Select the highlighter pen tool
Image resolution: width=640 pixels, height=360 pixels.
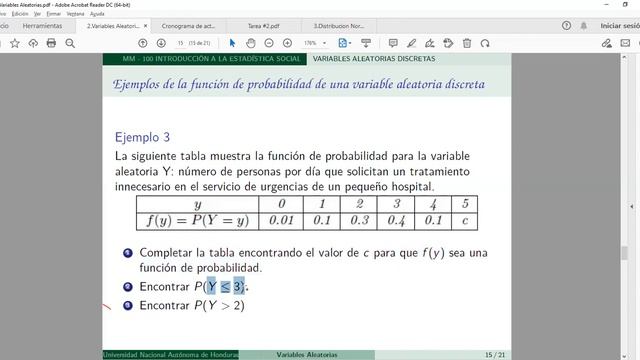(x=411, y=43)
